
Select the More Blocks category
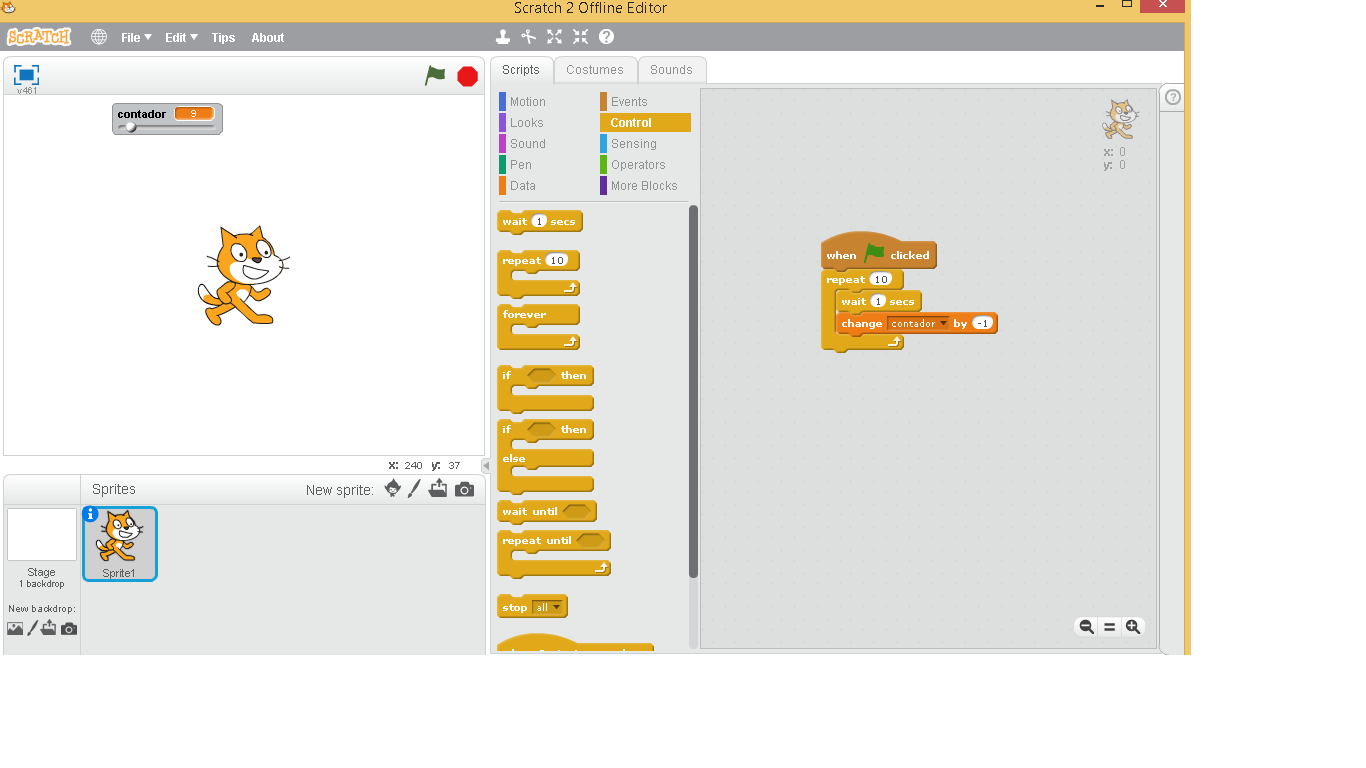[x=645, y=185]
